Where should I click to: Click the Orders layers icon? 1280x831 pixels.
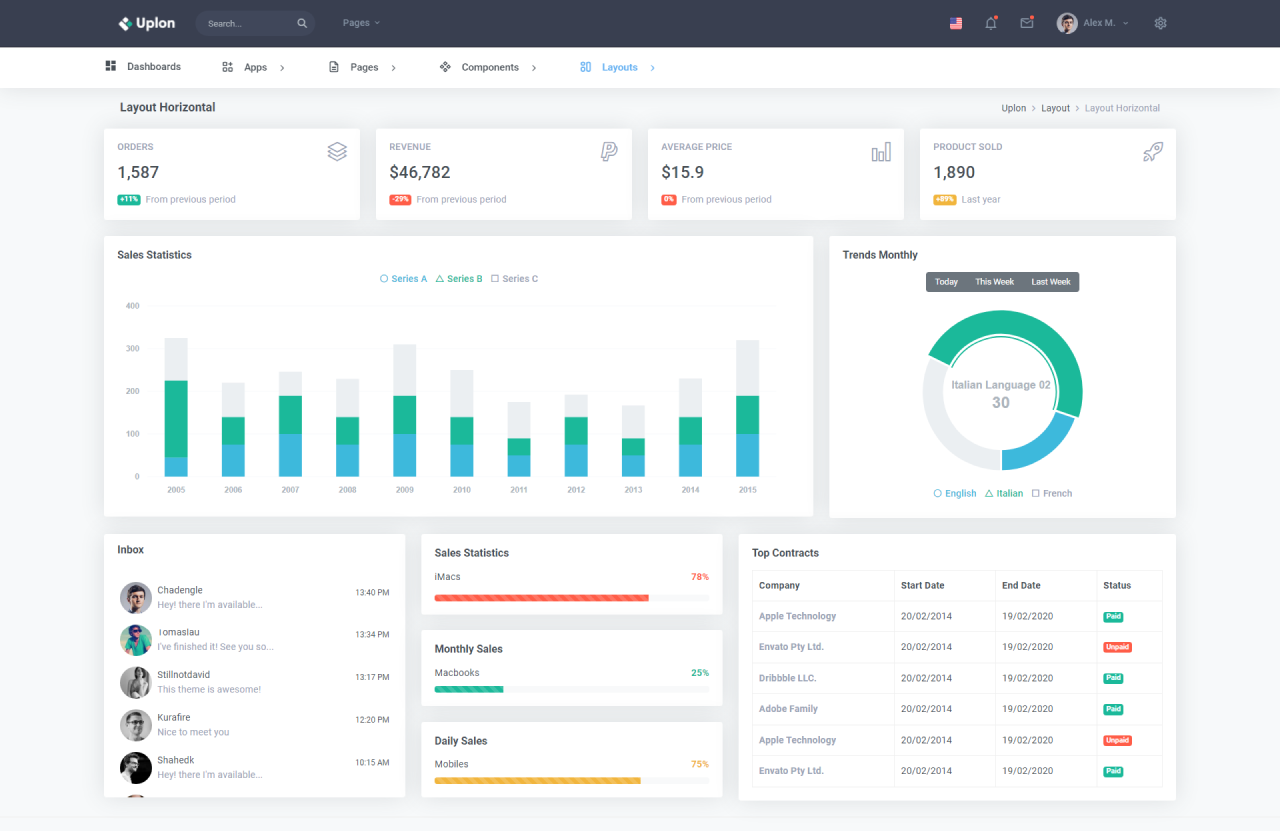(x=337, y=151)
